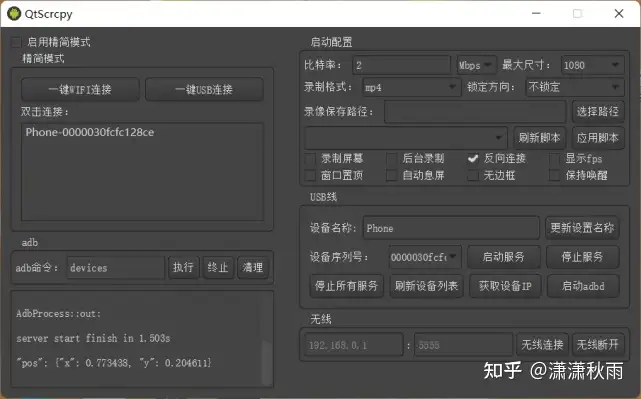Click the 选择路径 button
Image resolution: width=641 pixels, height=399 pixels.
click(x=598, y=111)
